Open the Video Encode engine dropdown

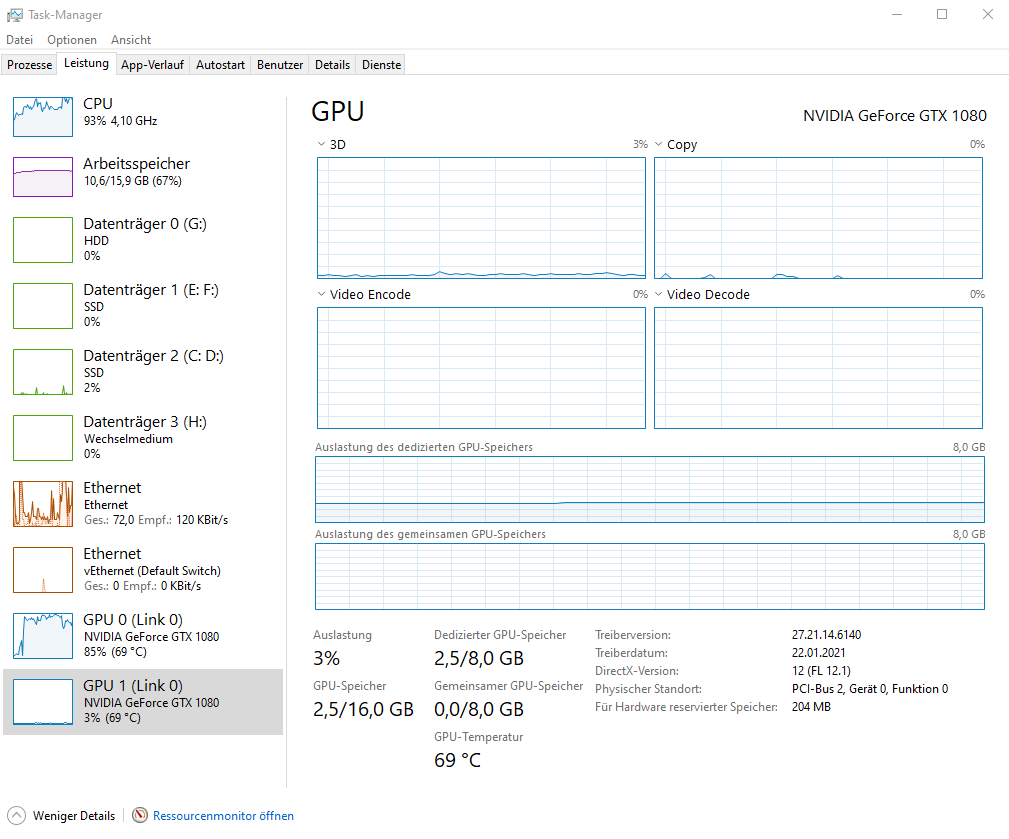pos(321,294)
